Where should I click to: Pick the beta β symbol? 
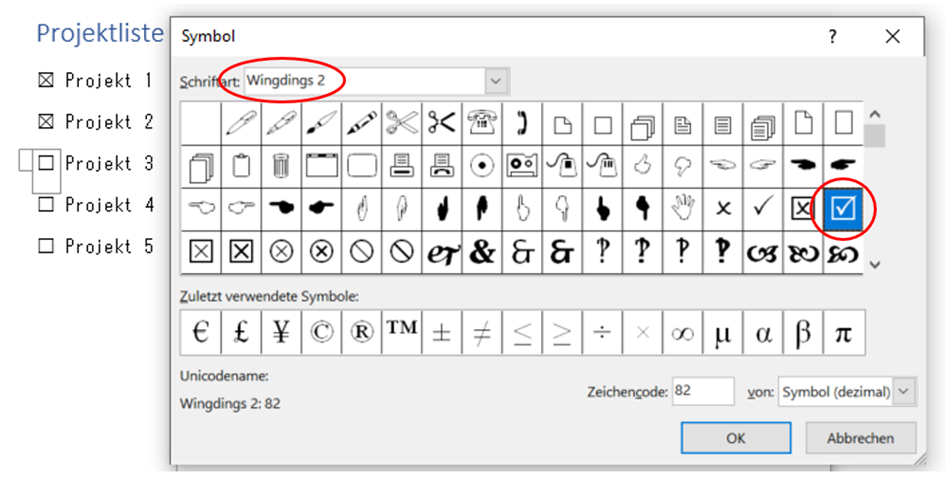coord(803,333)
